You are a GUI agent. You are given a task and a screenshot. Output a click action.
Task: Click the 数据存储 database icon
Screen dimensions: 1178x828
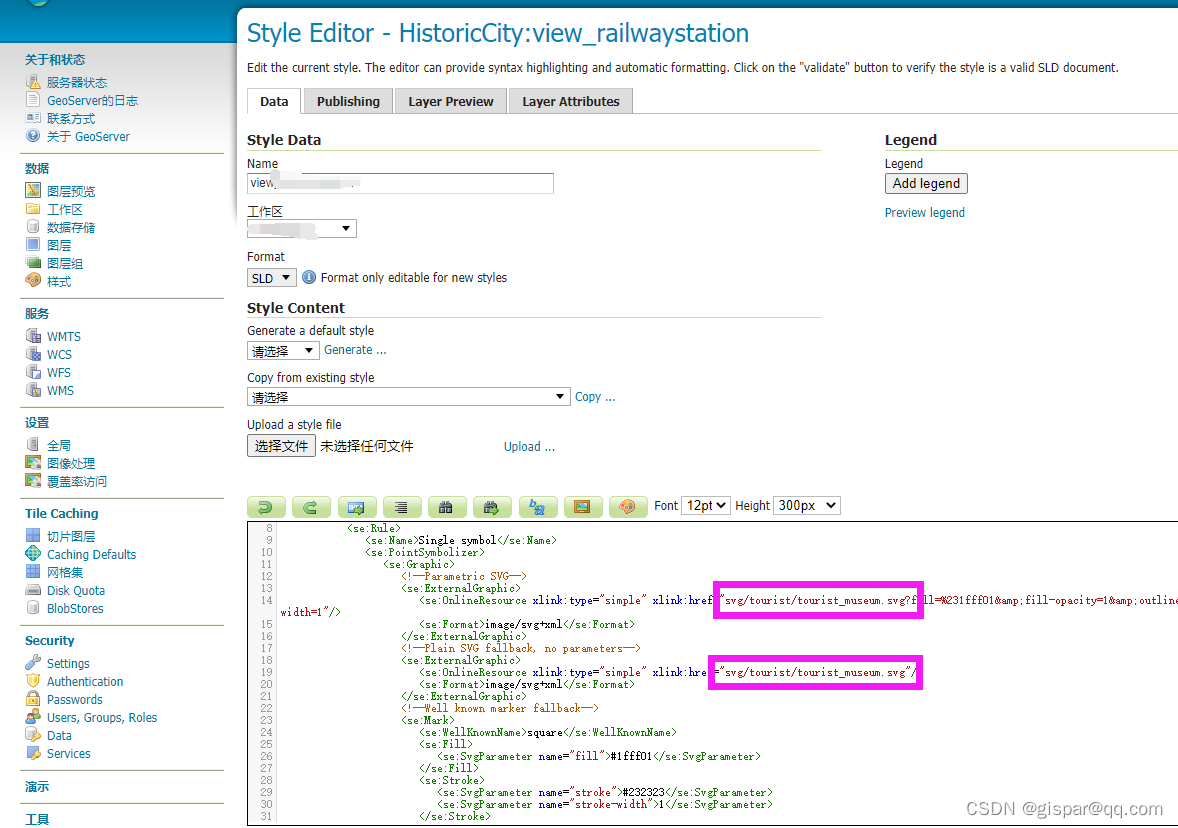click(33, 227)
